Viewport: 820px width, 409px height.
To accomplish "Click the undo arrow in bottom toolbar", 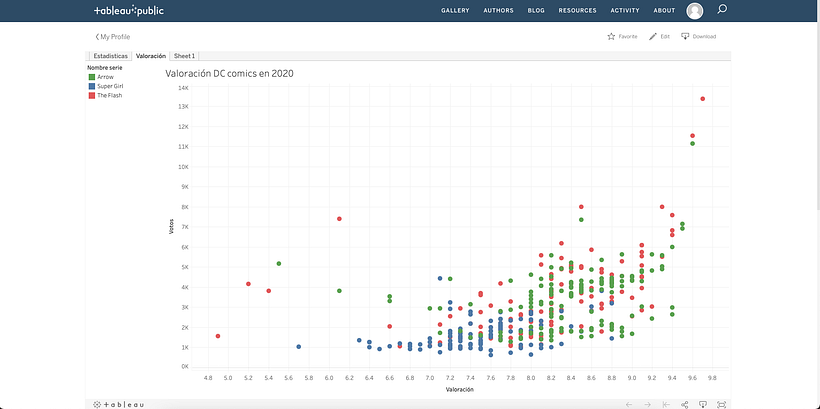I will pyautogui.click(x=629, y=404).
